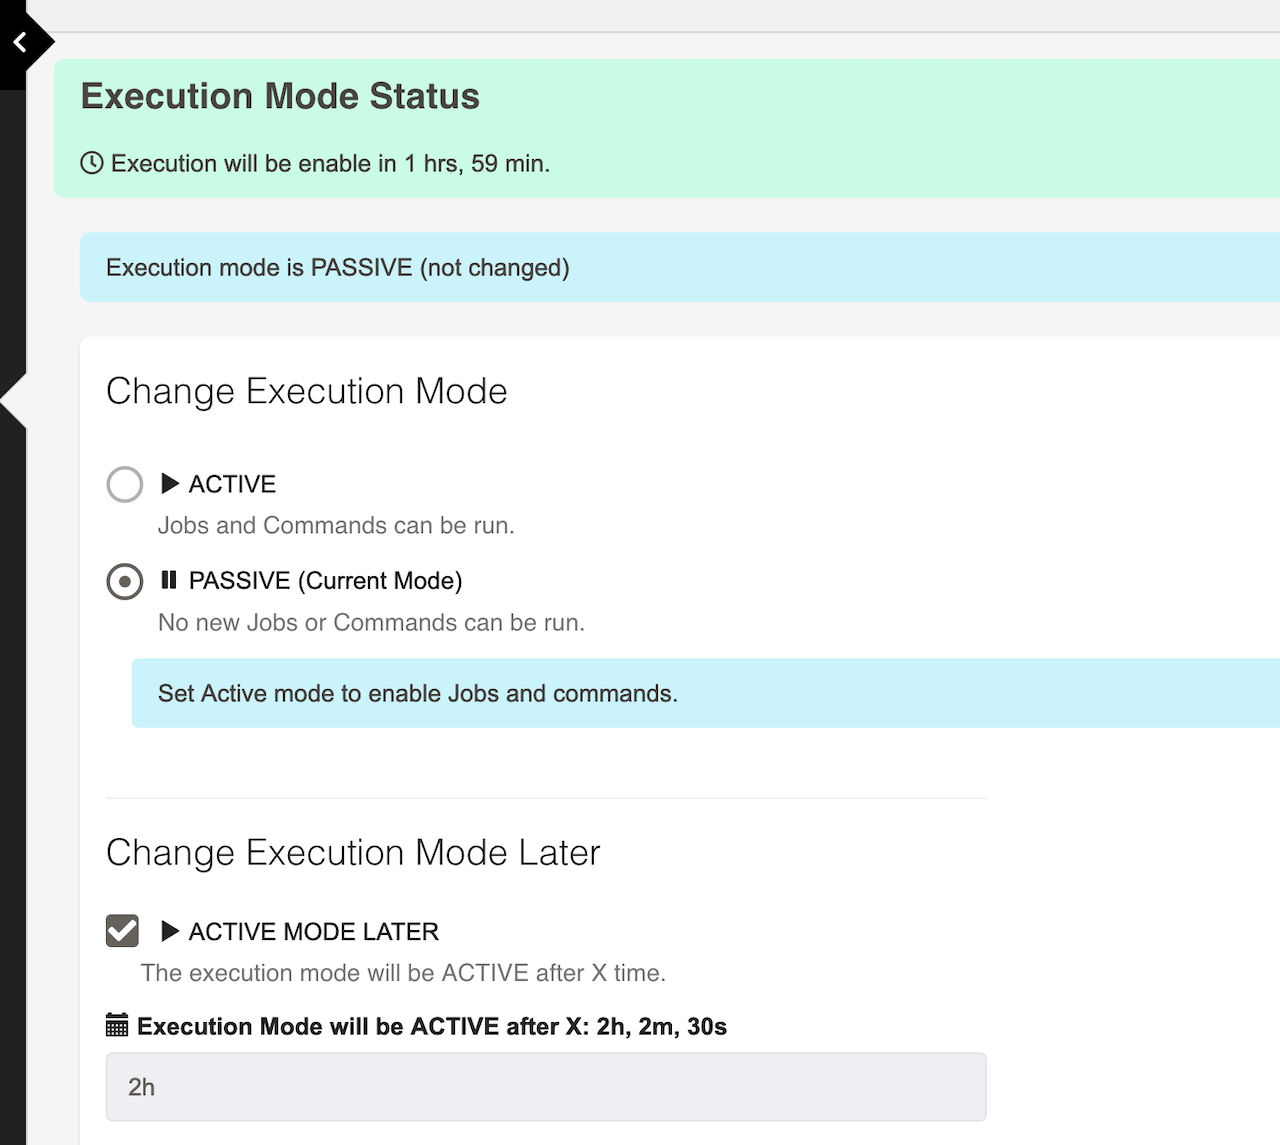Viewport: 1280px width, 1145px height.
Task: Click the 'ACTIVE MODE LATER' label text
Action: (x=314, y=932)
